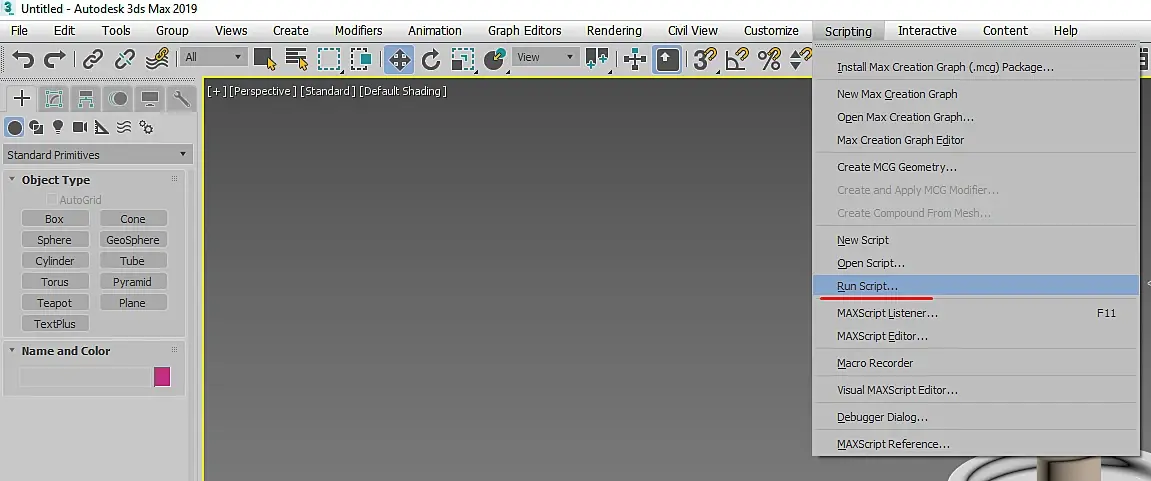Toggle the Percent Snap icon

(x=769, y=59)
